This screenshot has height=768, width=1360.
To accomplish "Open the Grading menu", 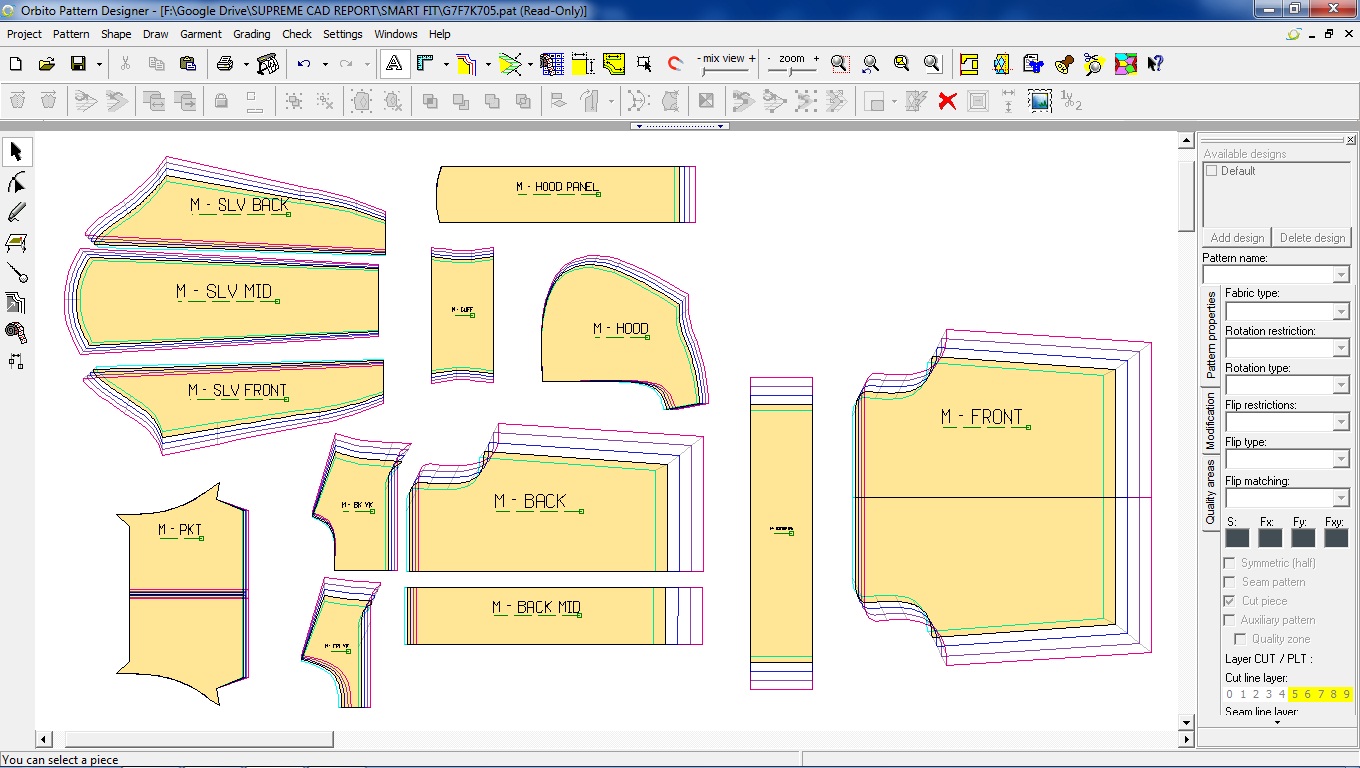I will (x=251, y=34).
